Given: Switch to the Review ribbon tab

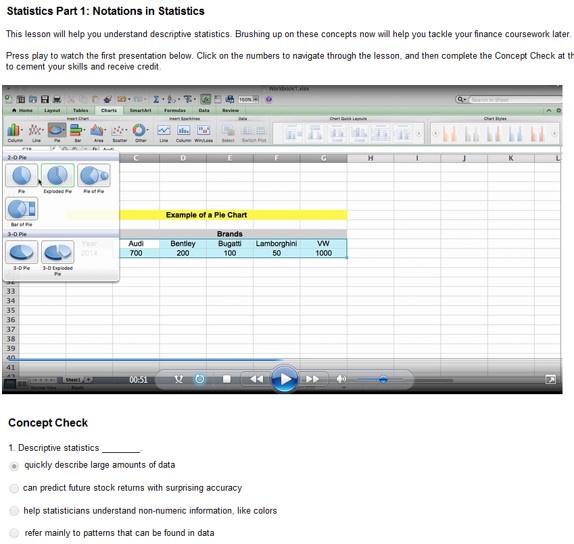Looking at the screenshot, I should pos(230,110).
